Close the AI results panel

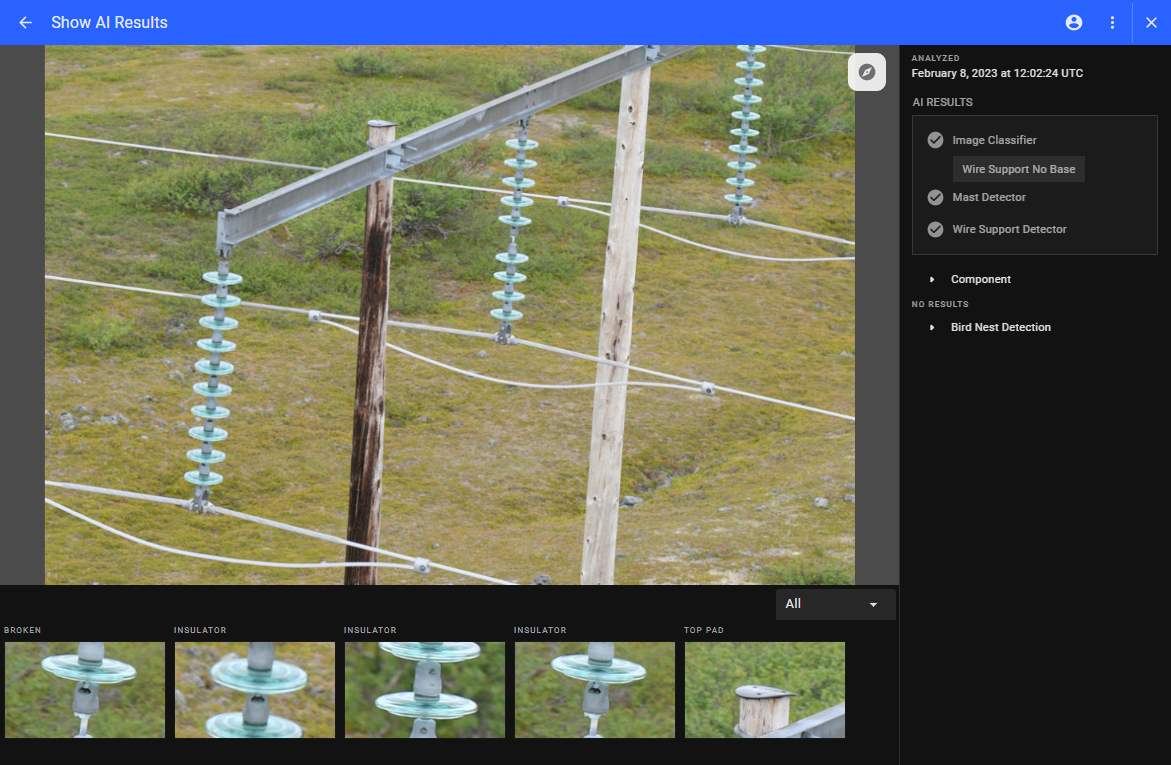pos(1151,23)
